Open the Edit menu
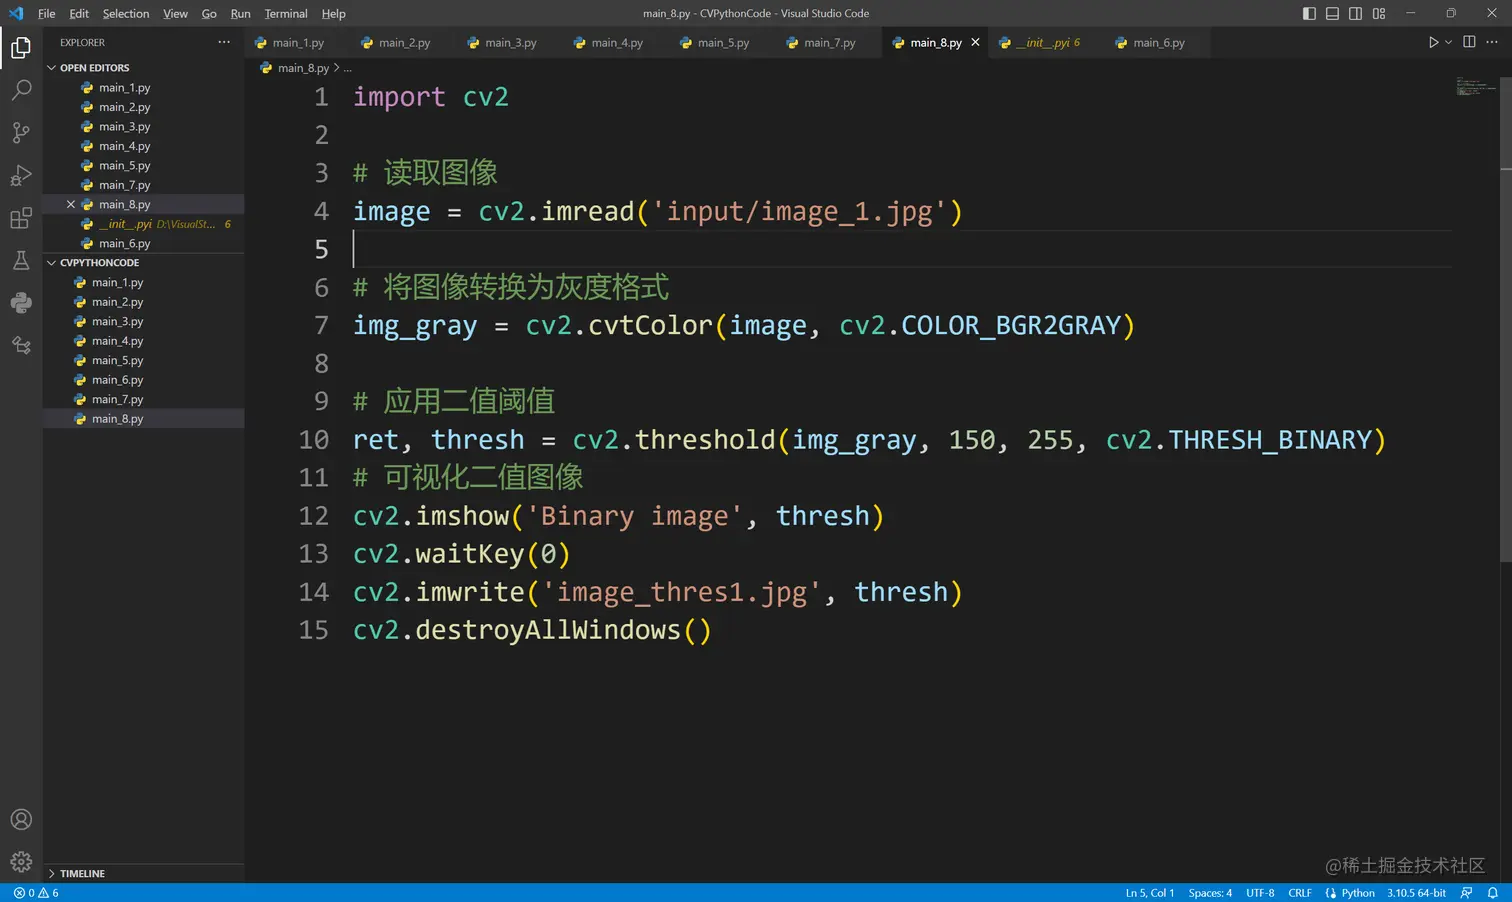This screenshot has width=1512, height=902. click(x=79, y=13)
